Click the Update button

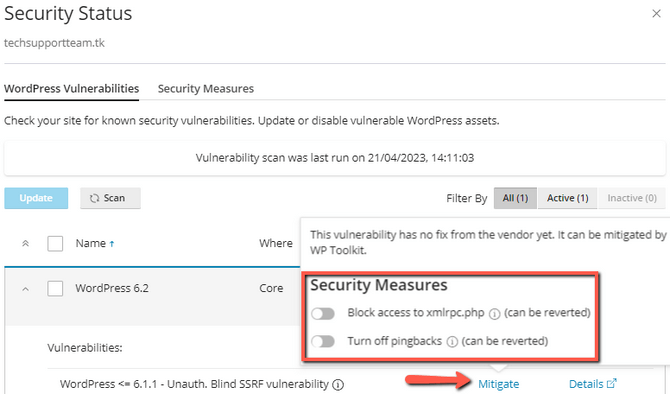[36, 198]
